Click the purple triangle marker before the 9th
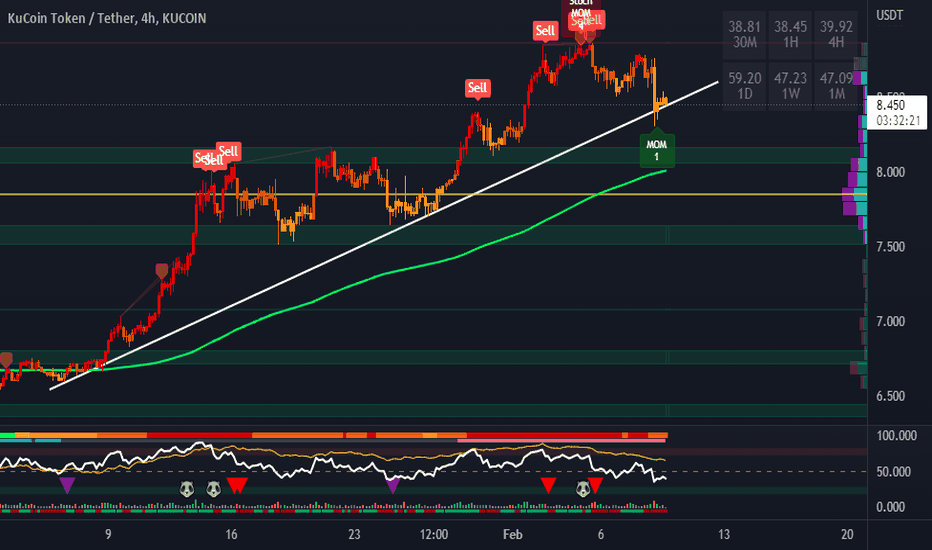Viewport: 932px width, 550px height. click(x=67, y=485)
